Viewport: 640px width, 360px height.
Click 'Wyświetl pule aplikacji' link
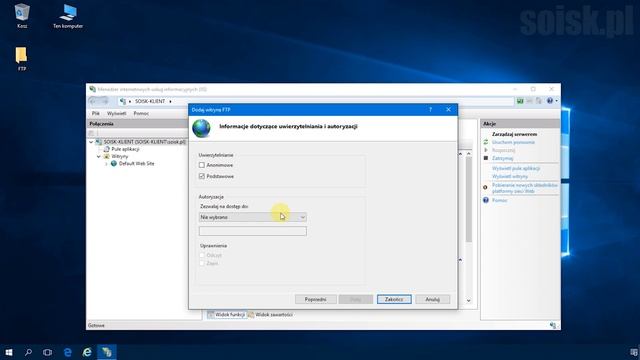coord(516,168)
